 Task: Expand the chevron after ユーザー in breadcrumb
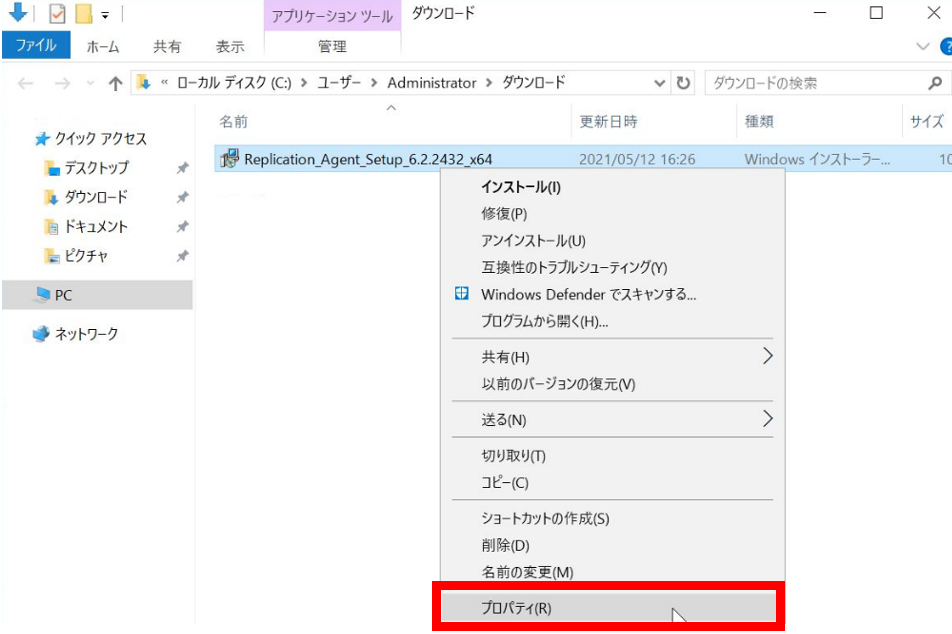(374, 83)
